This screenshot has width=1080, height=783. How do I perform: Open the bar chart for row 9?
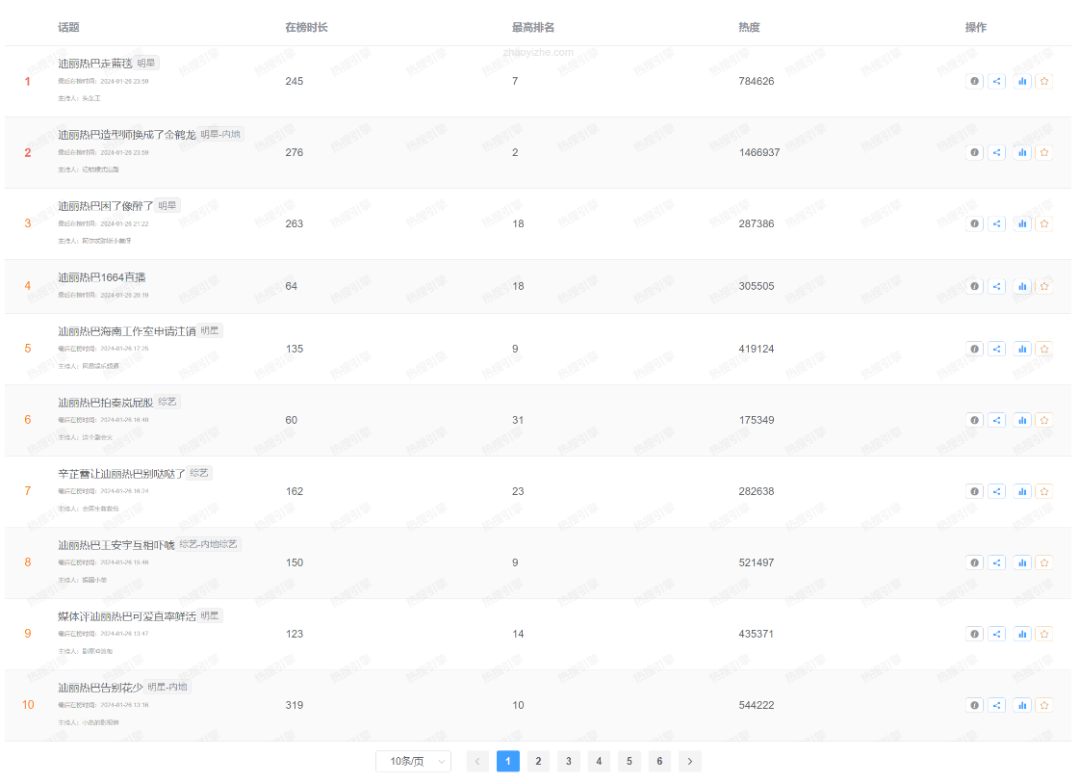[x=1021, y=634]
